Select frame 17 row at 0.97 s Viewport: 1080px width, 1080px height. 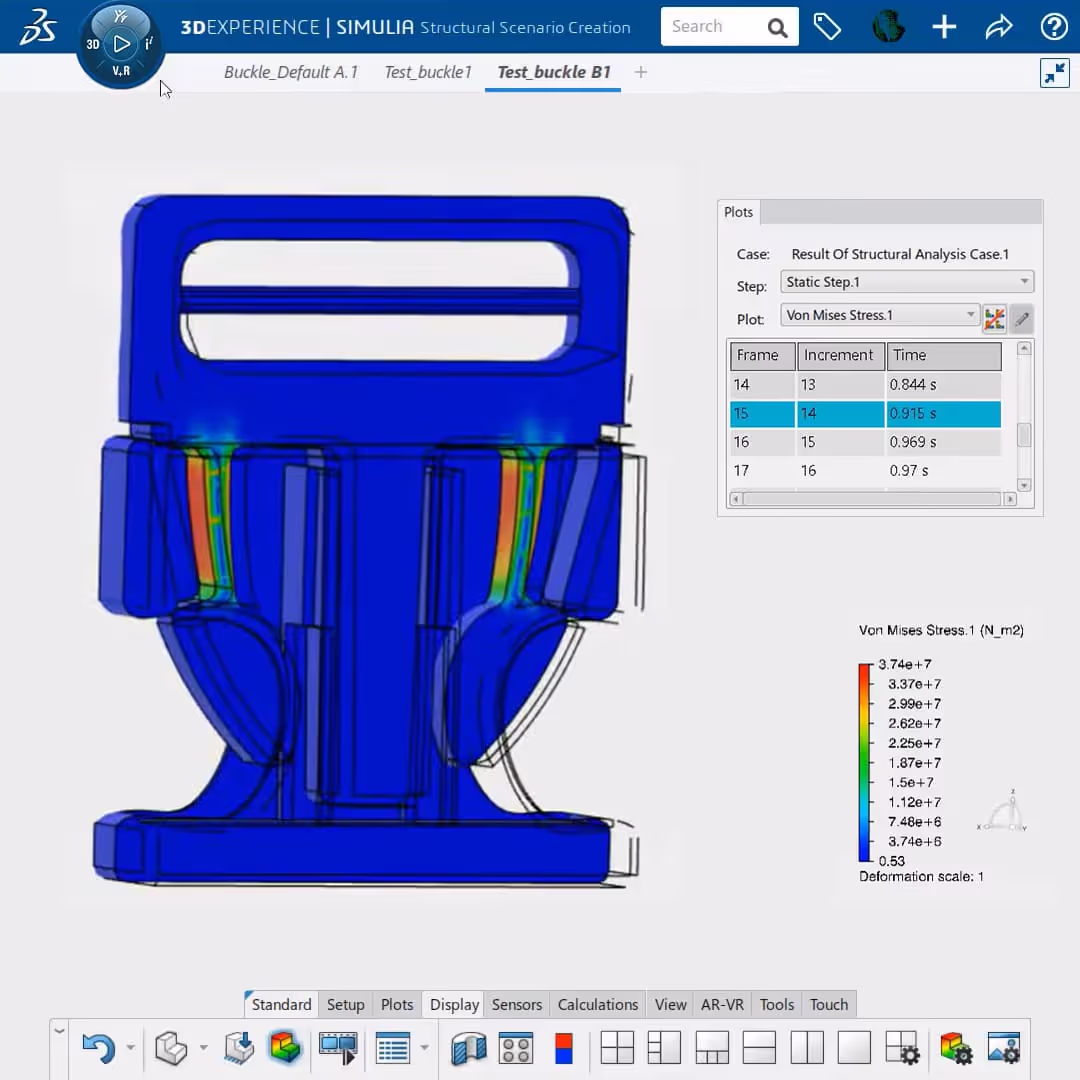865,470
